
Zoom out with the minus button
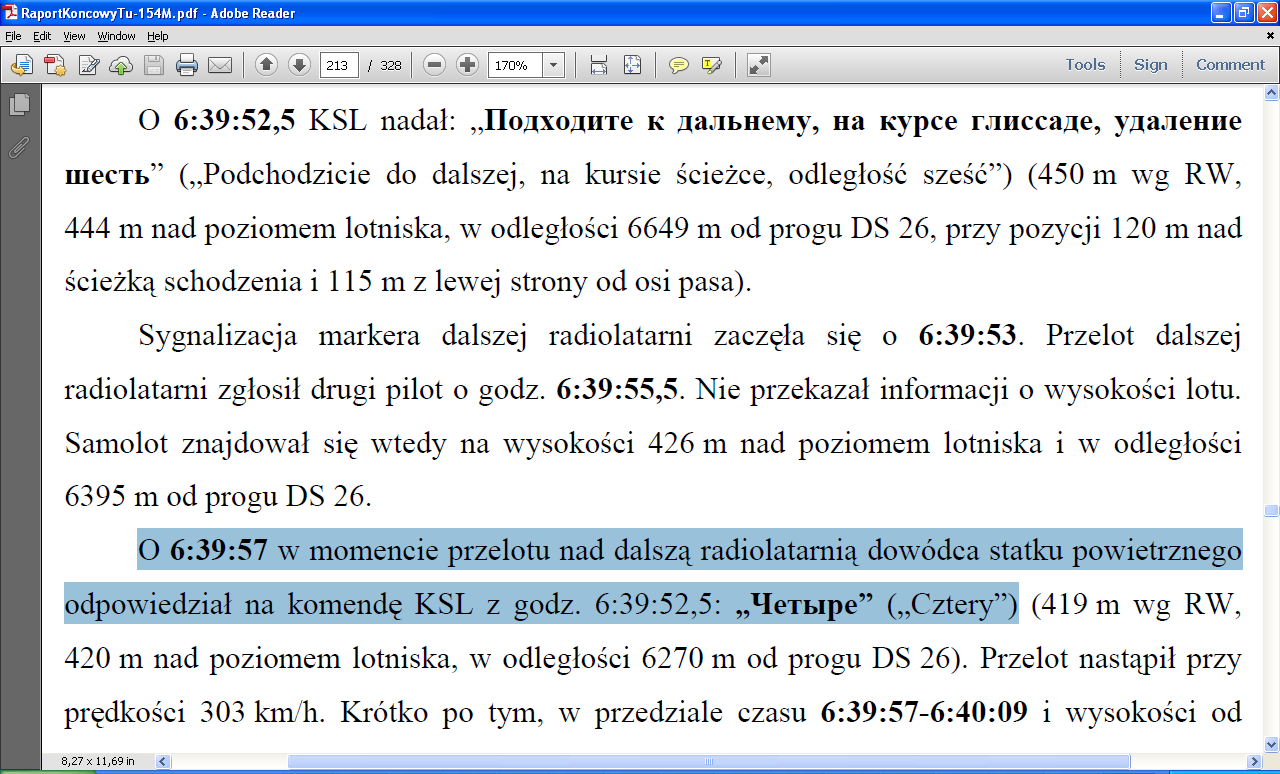[434, 65]
